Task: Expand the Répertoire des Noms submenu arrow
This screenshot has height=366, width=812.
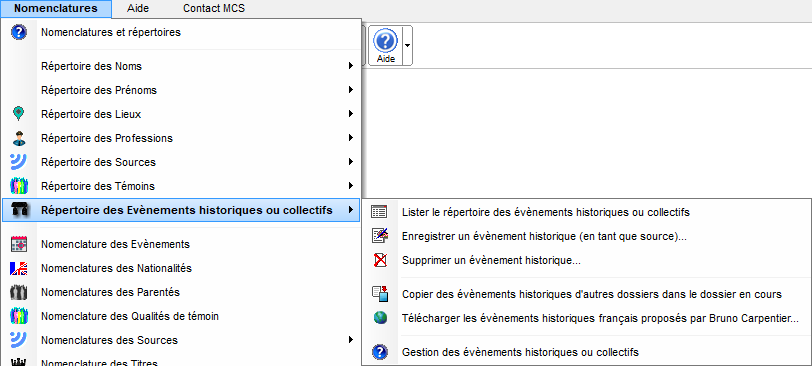Action: coord(351,66)
